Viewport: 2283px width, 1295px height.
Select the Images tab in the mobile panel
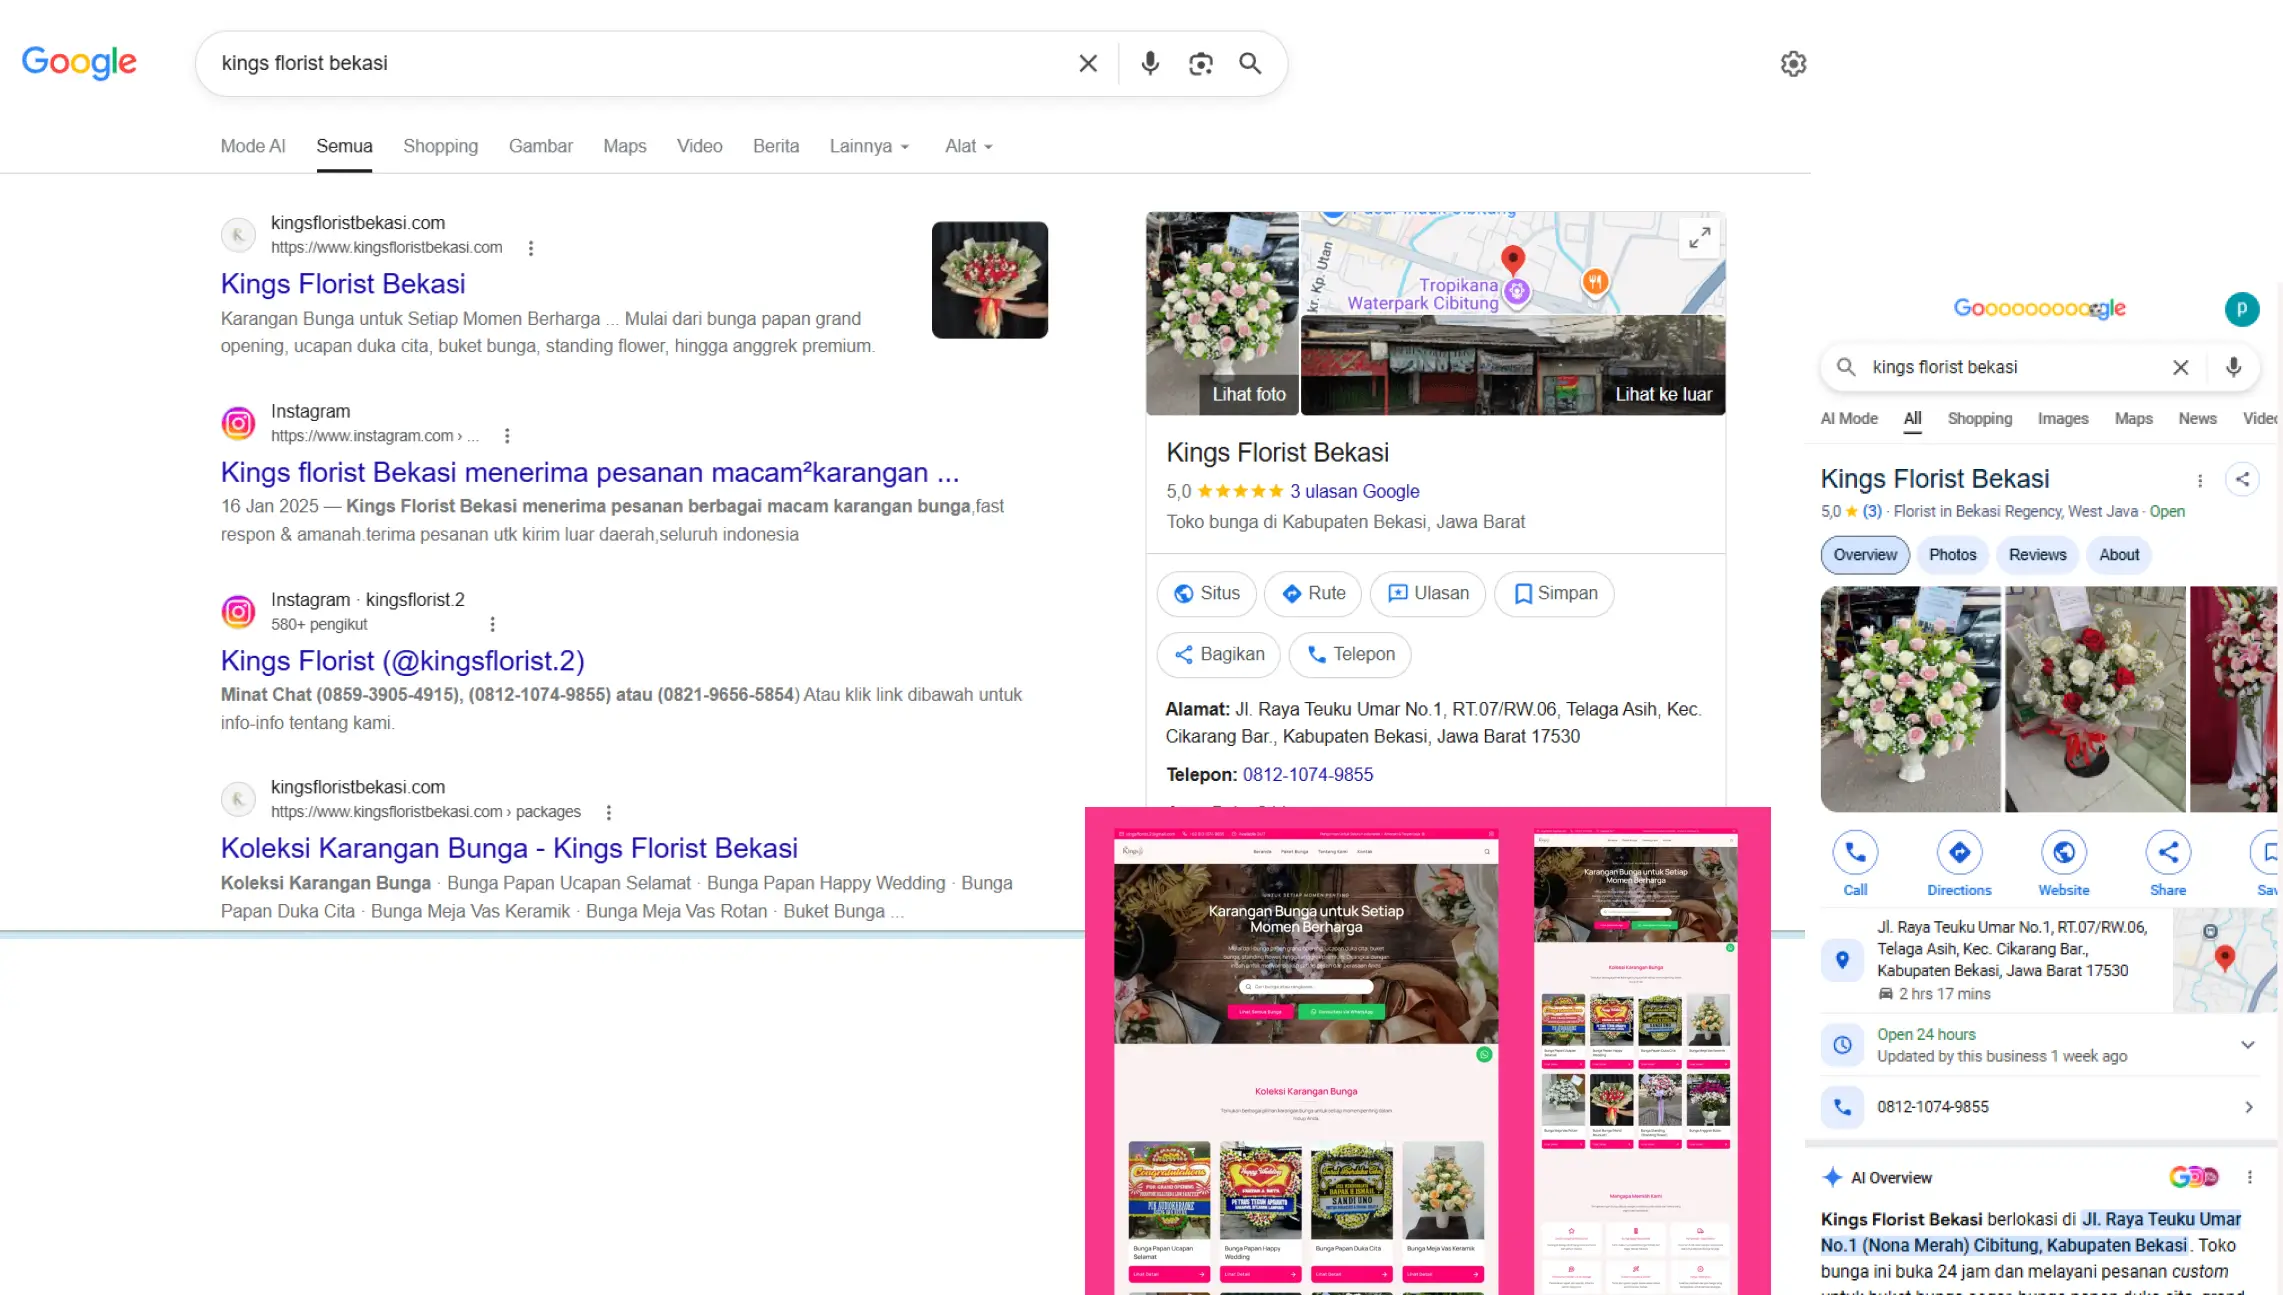[x=2063, y=419]
